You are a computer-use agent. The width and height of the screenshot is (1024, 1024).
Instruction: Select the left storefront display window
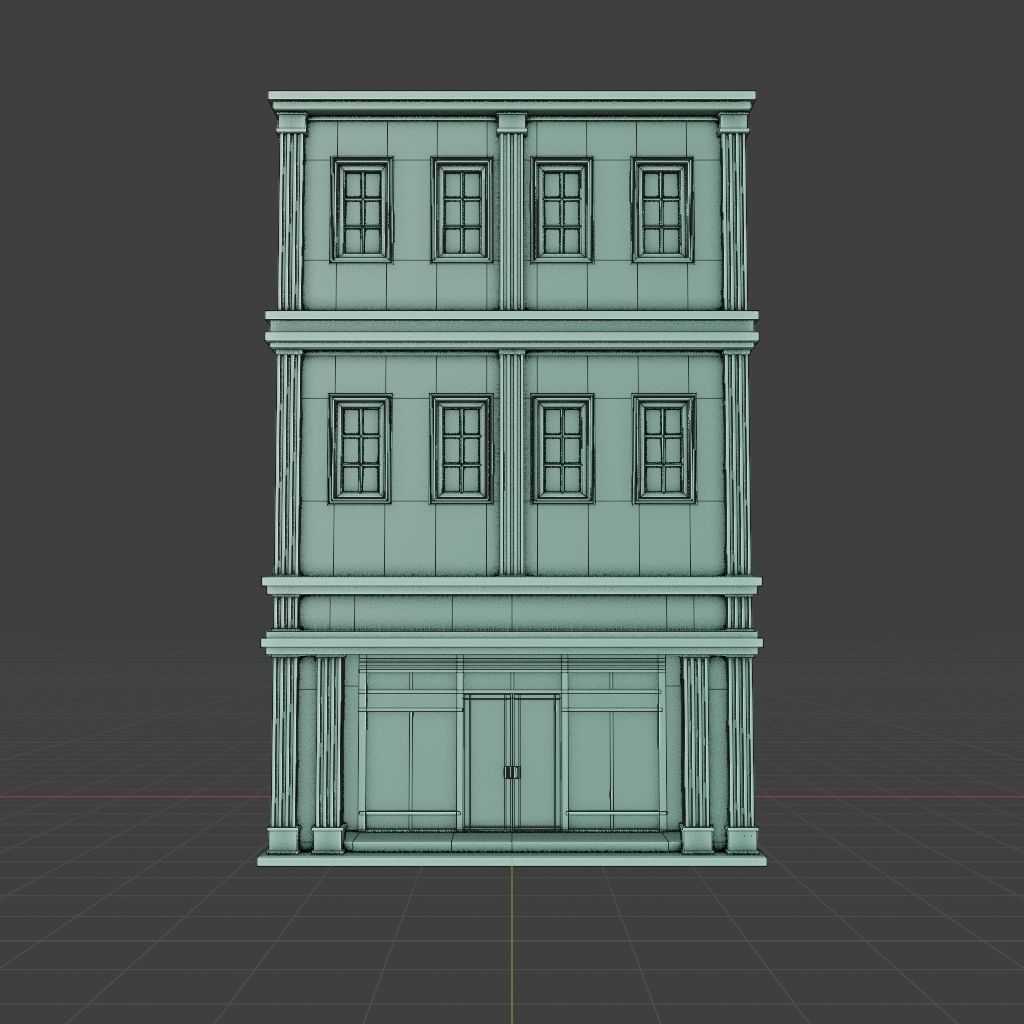(410, 761)
